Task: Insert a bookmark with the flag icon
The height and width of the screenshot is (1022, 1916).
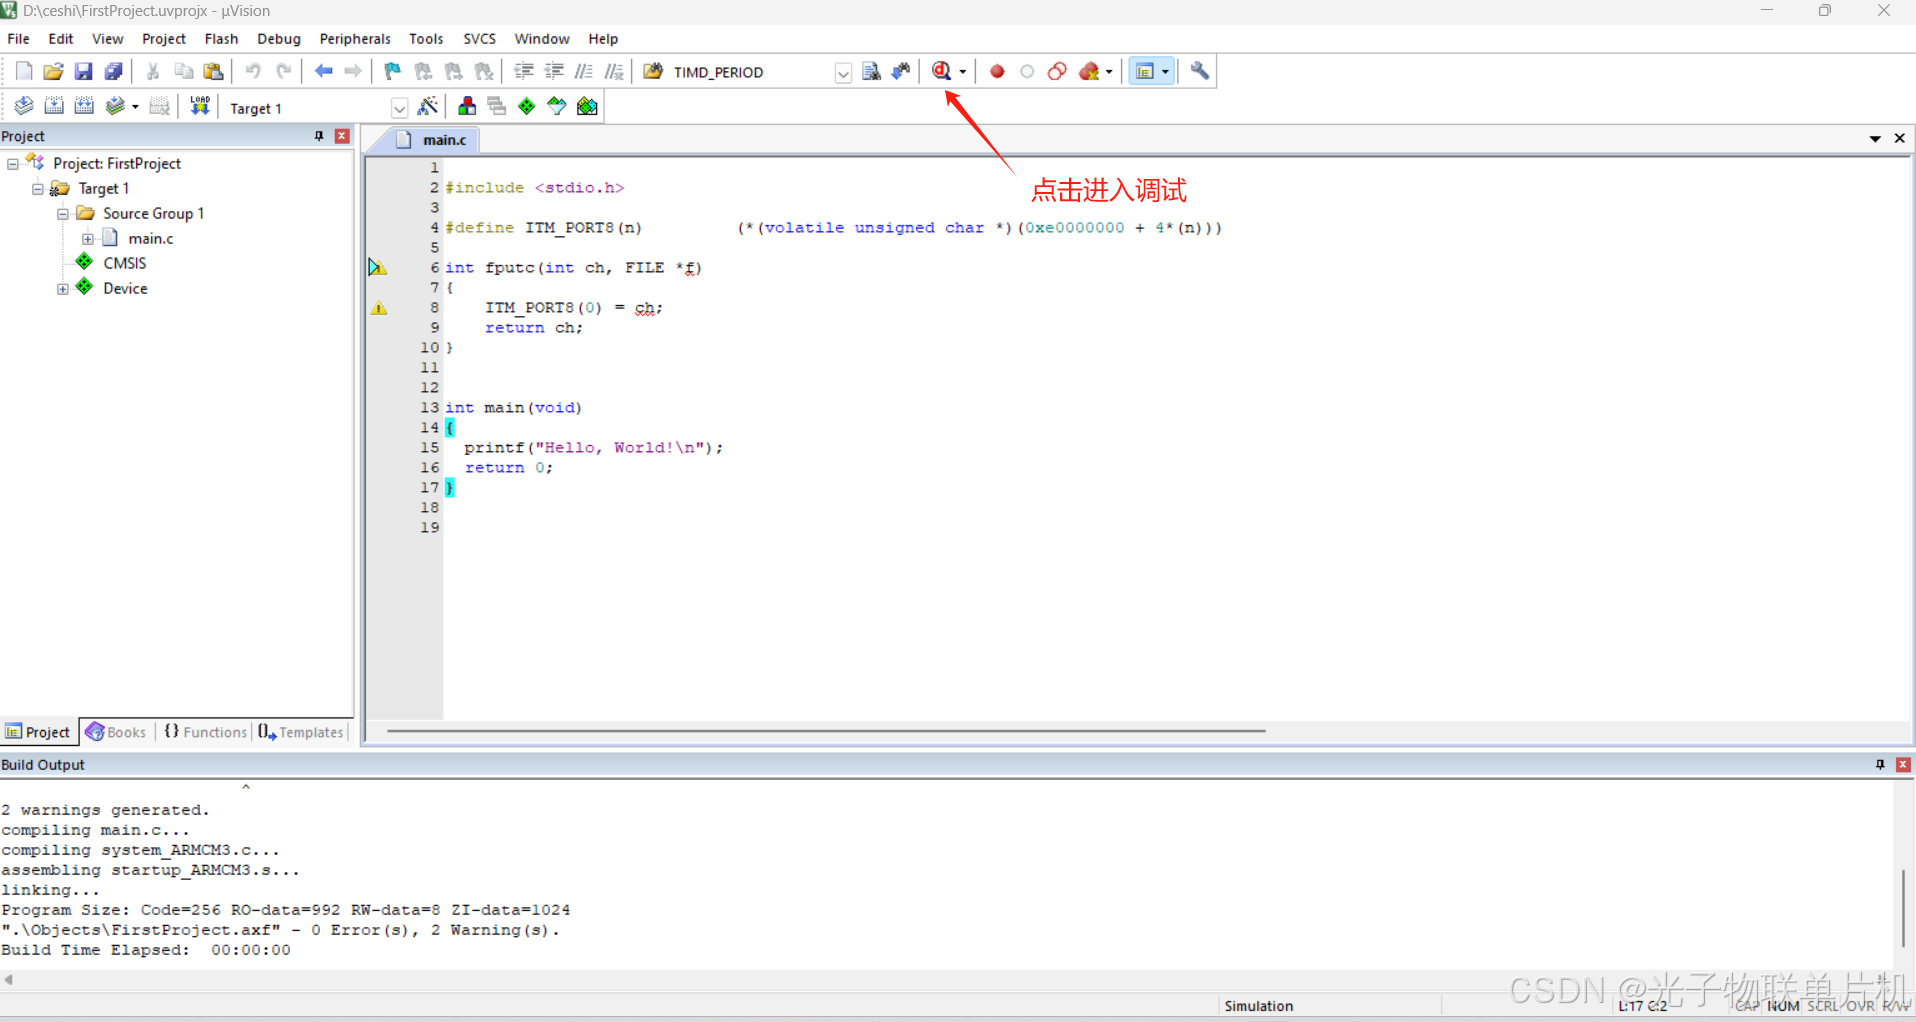Action: (393, 71)
